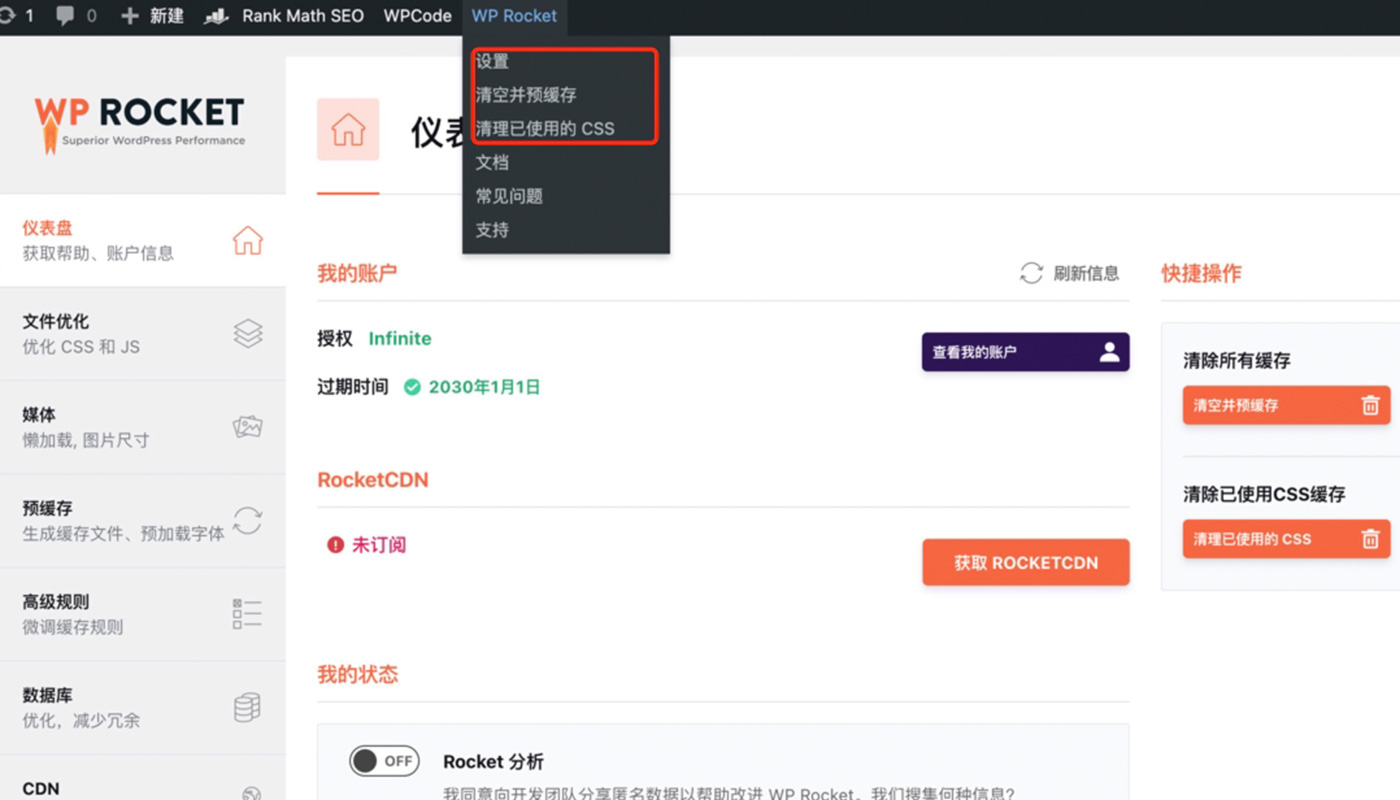1400x800 pixels.
Task: Choose 清空并预缓存 in the WP Rocket dropdown
Action: click(526, 95)
